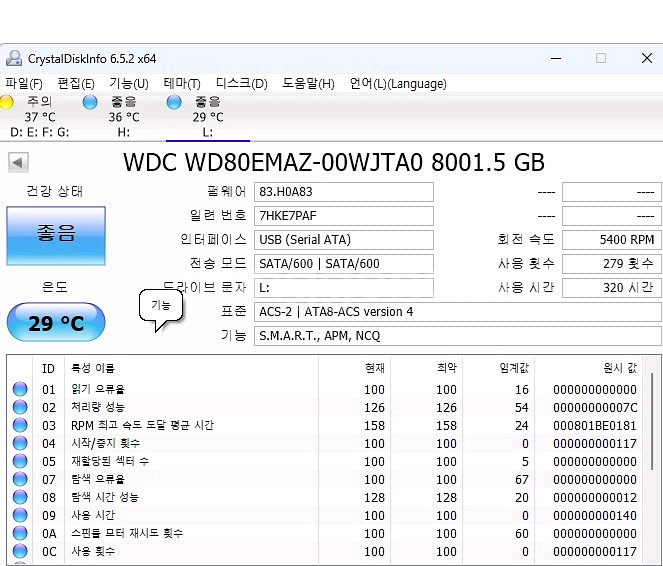The height and width of the screenshot is (566, 663).
Task: Click the interface field USB (Serial ATA)
Action: (344, 240)
